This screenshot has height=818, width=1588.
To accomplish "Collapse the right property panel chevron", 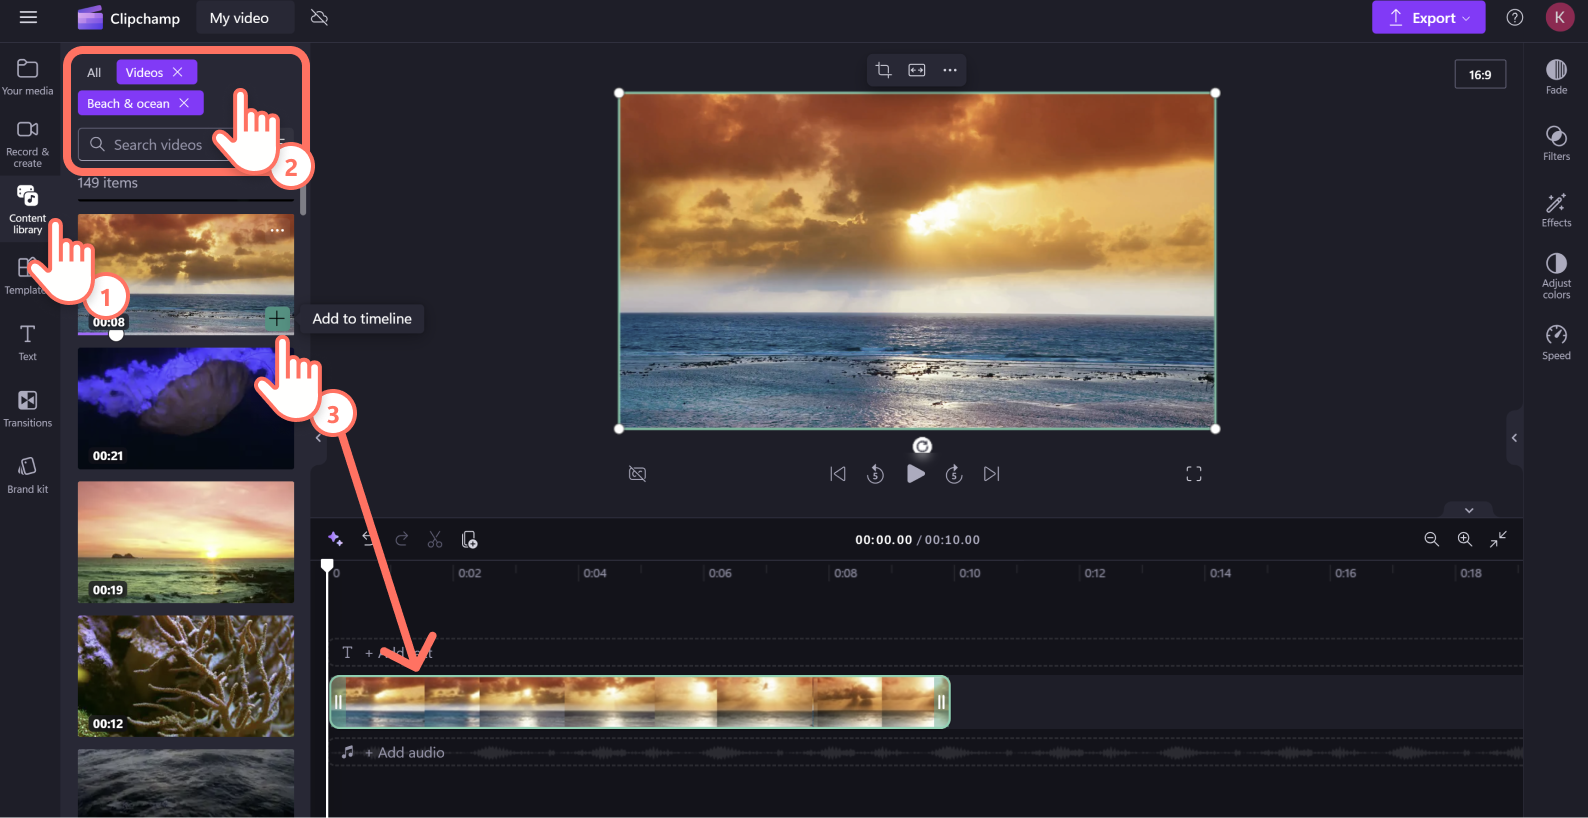I will (1514, 438).
